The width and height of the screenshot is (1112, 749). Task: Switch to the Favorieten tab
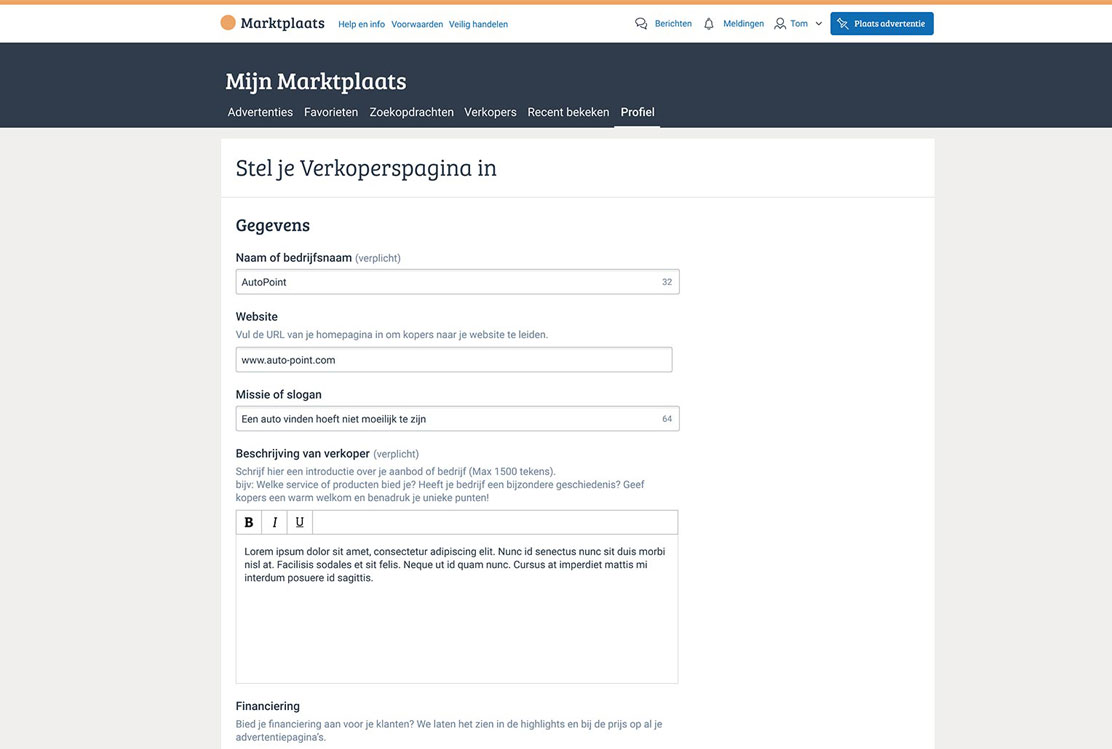point(331,112)
